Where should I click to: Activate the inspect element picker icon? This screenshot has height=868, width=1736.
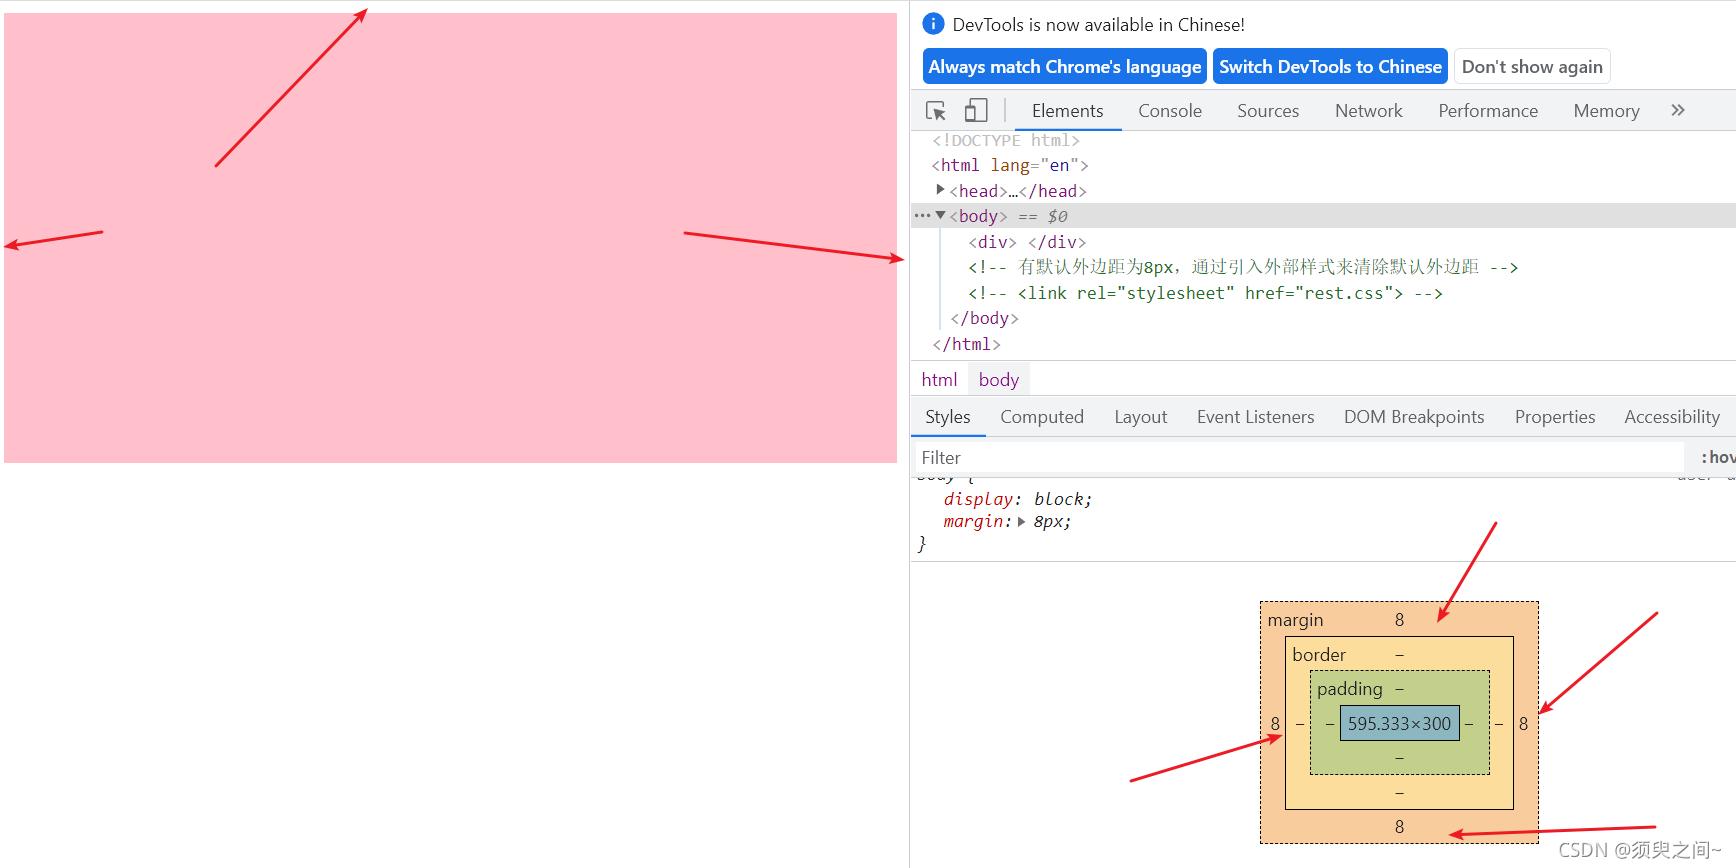click(x=936, y=111)
